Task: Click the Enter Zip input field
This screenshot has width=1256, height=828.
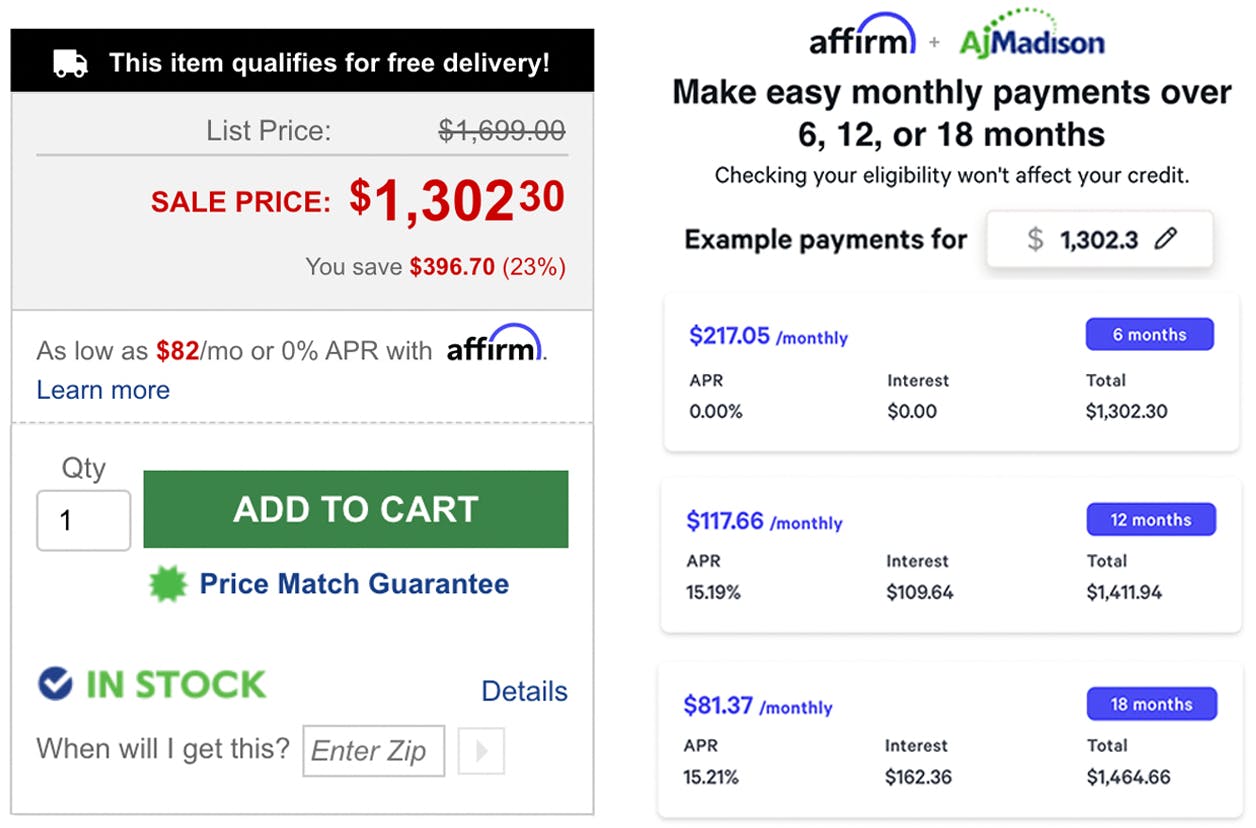Action: pyautogui.click(x=373, y=751)
